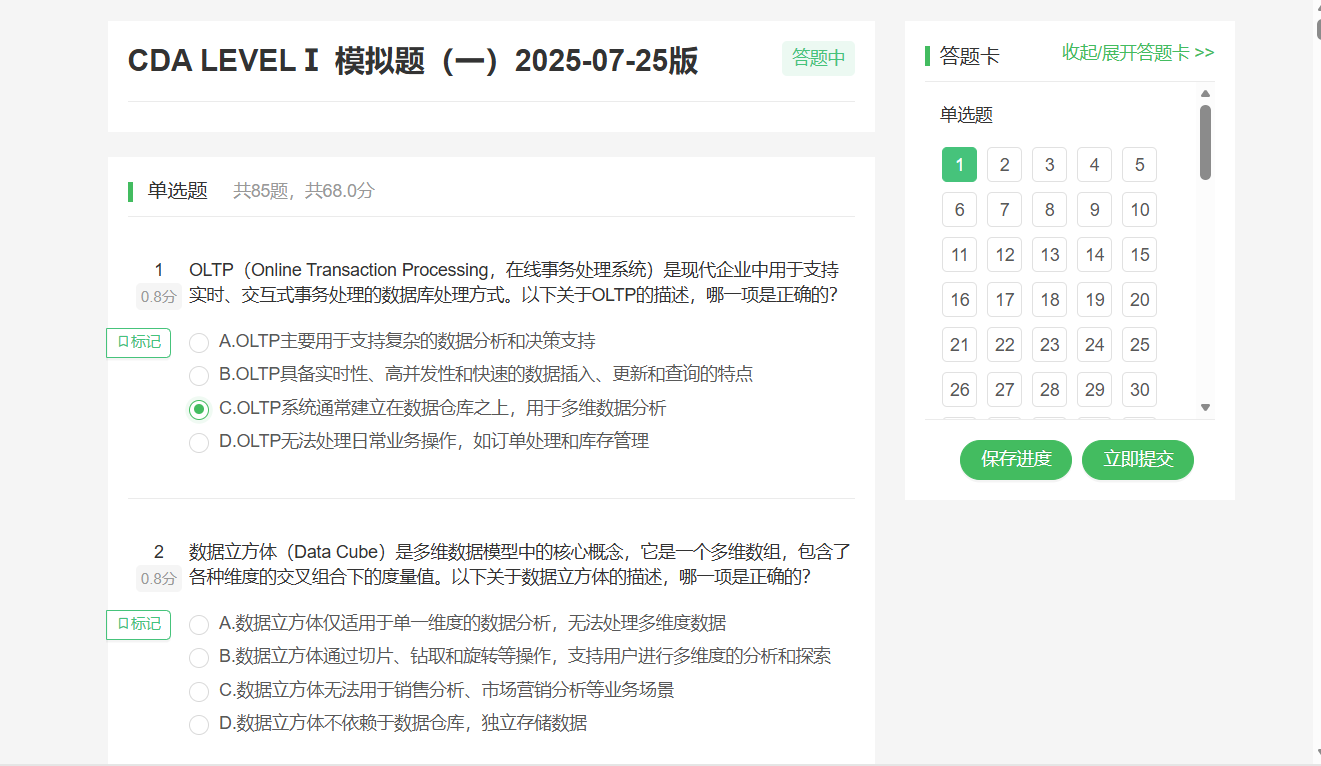The width and height of the screenshot is (1321, 766).
Task: Select option A for the data cube question
Action: point(199,625)
